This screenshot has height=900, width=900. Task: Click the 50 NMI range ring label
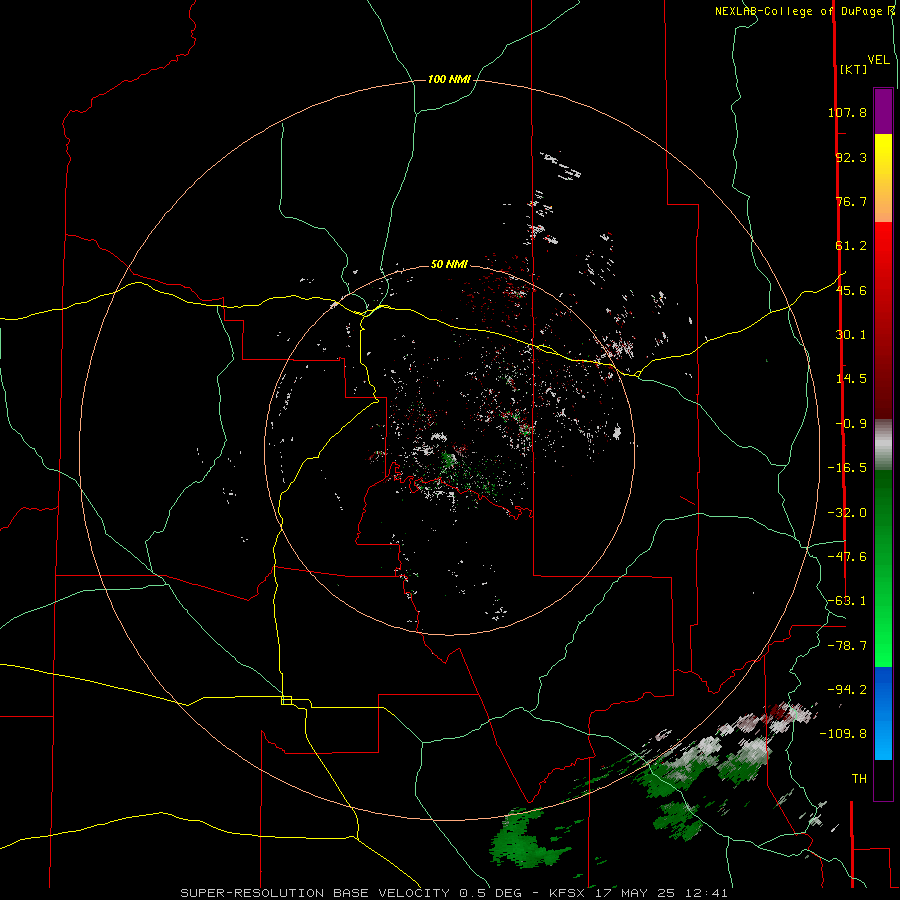click(x=449, y=264)
